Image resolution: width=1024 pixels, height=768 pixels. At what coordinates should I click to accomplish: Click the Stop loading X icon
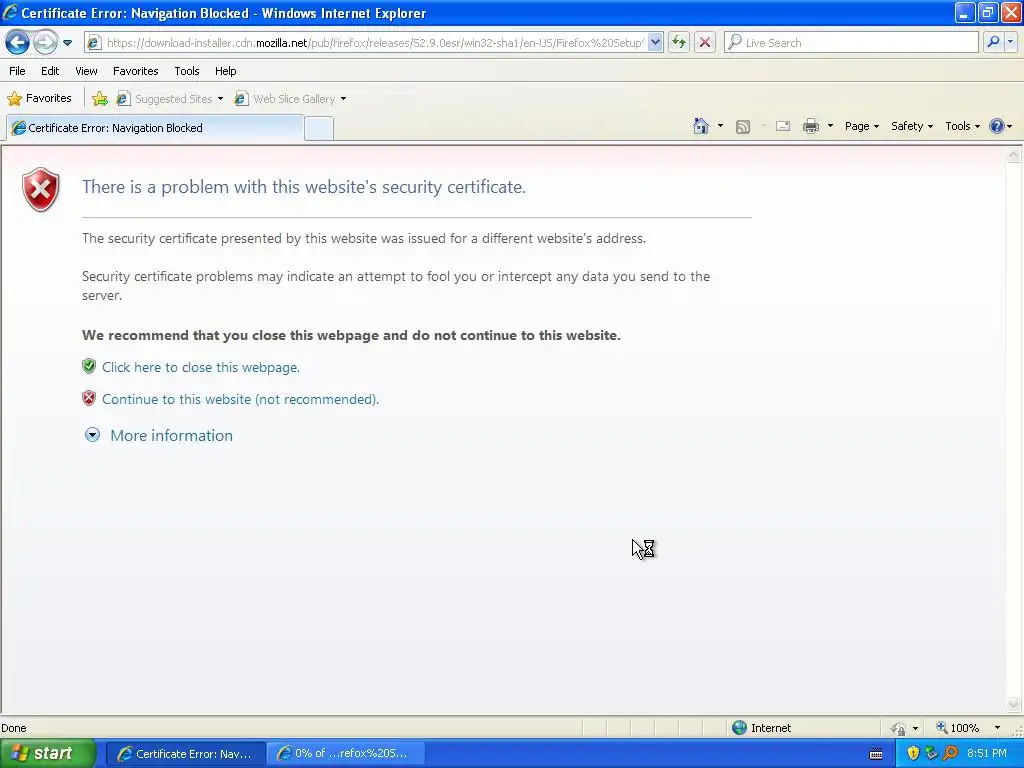pos(705,42)
